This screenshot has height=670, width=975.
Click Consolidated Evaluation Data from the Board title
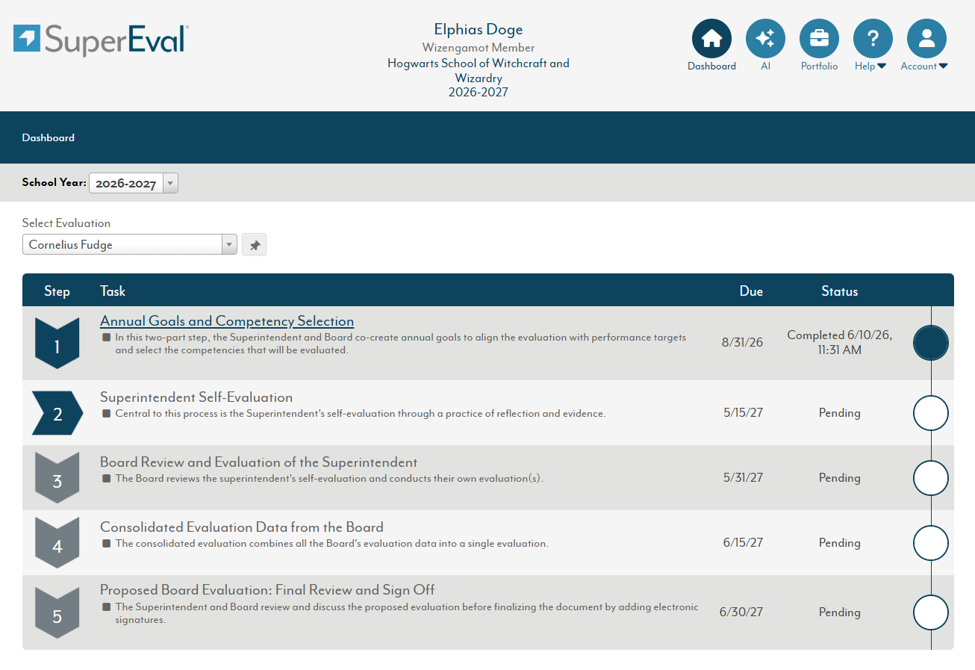[x=242, y=527]
